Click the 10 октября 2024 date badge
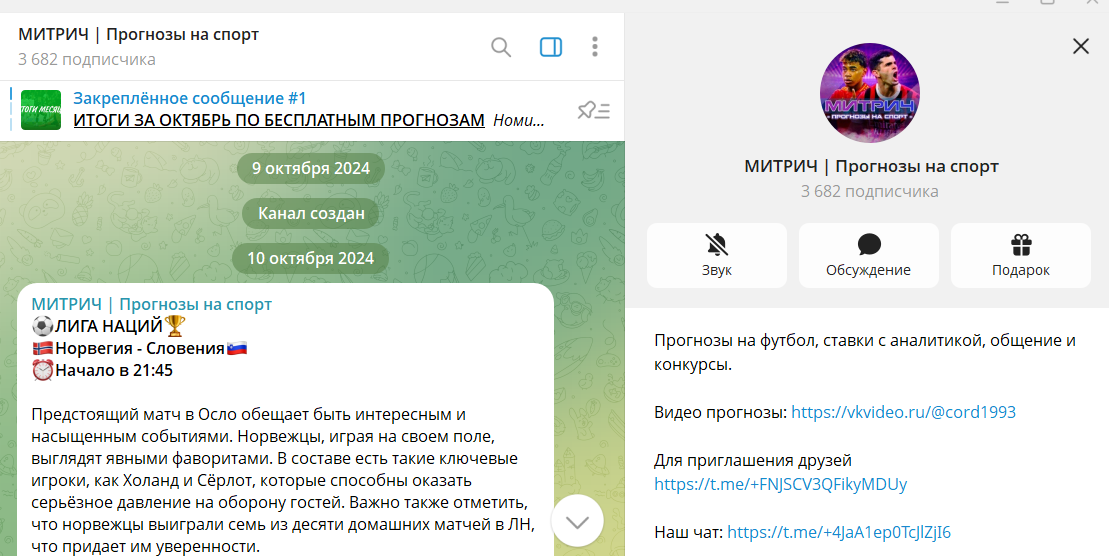 (310, 258)
